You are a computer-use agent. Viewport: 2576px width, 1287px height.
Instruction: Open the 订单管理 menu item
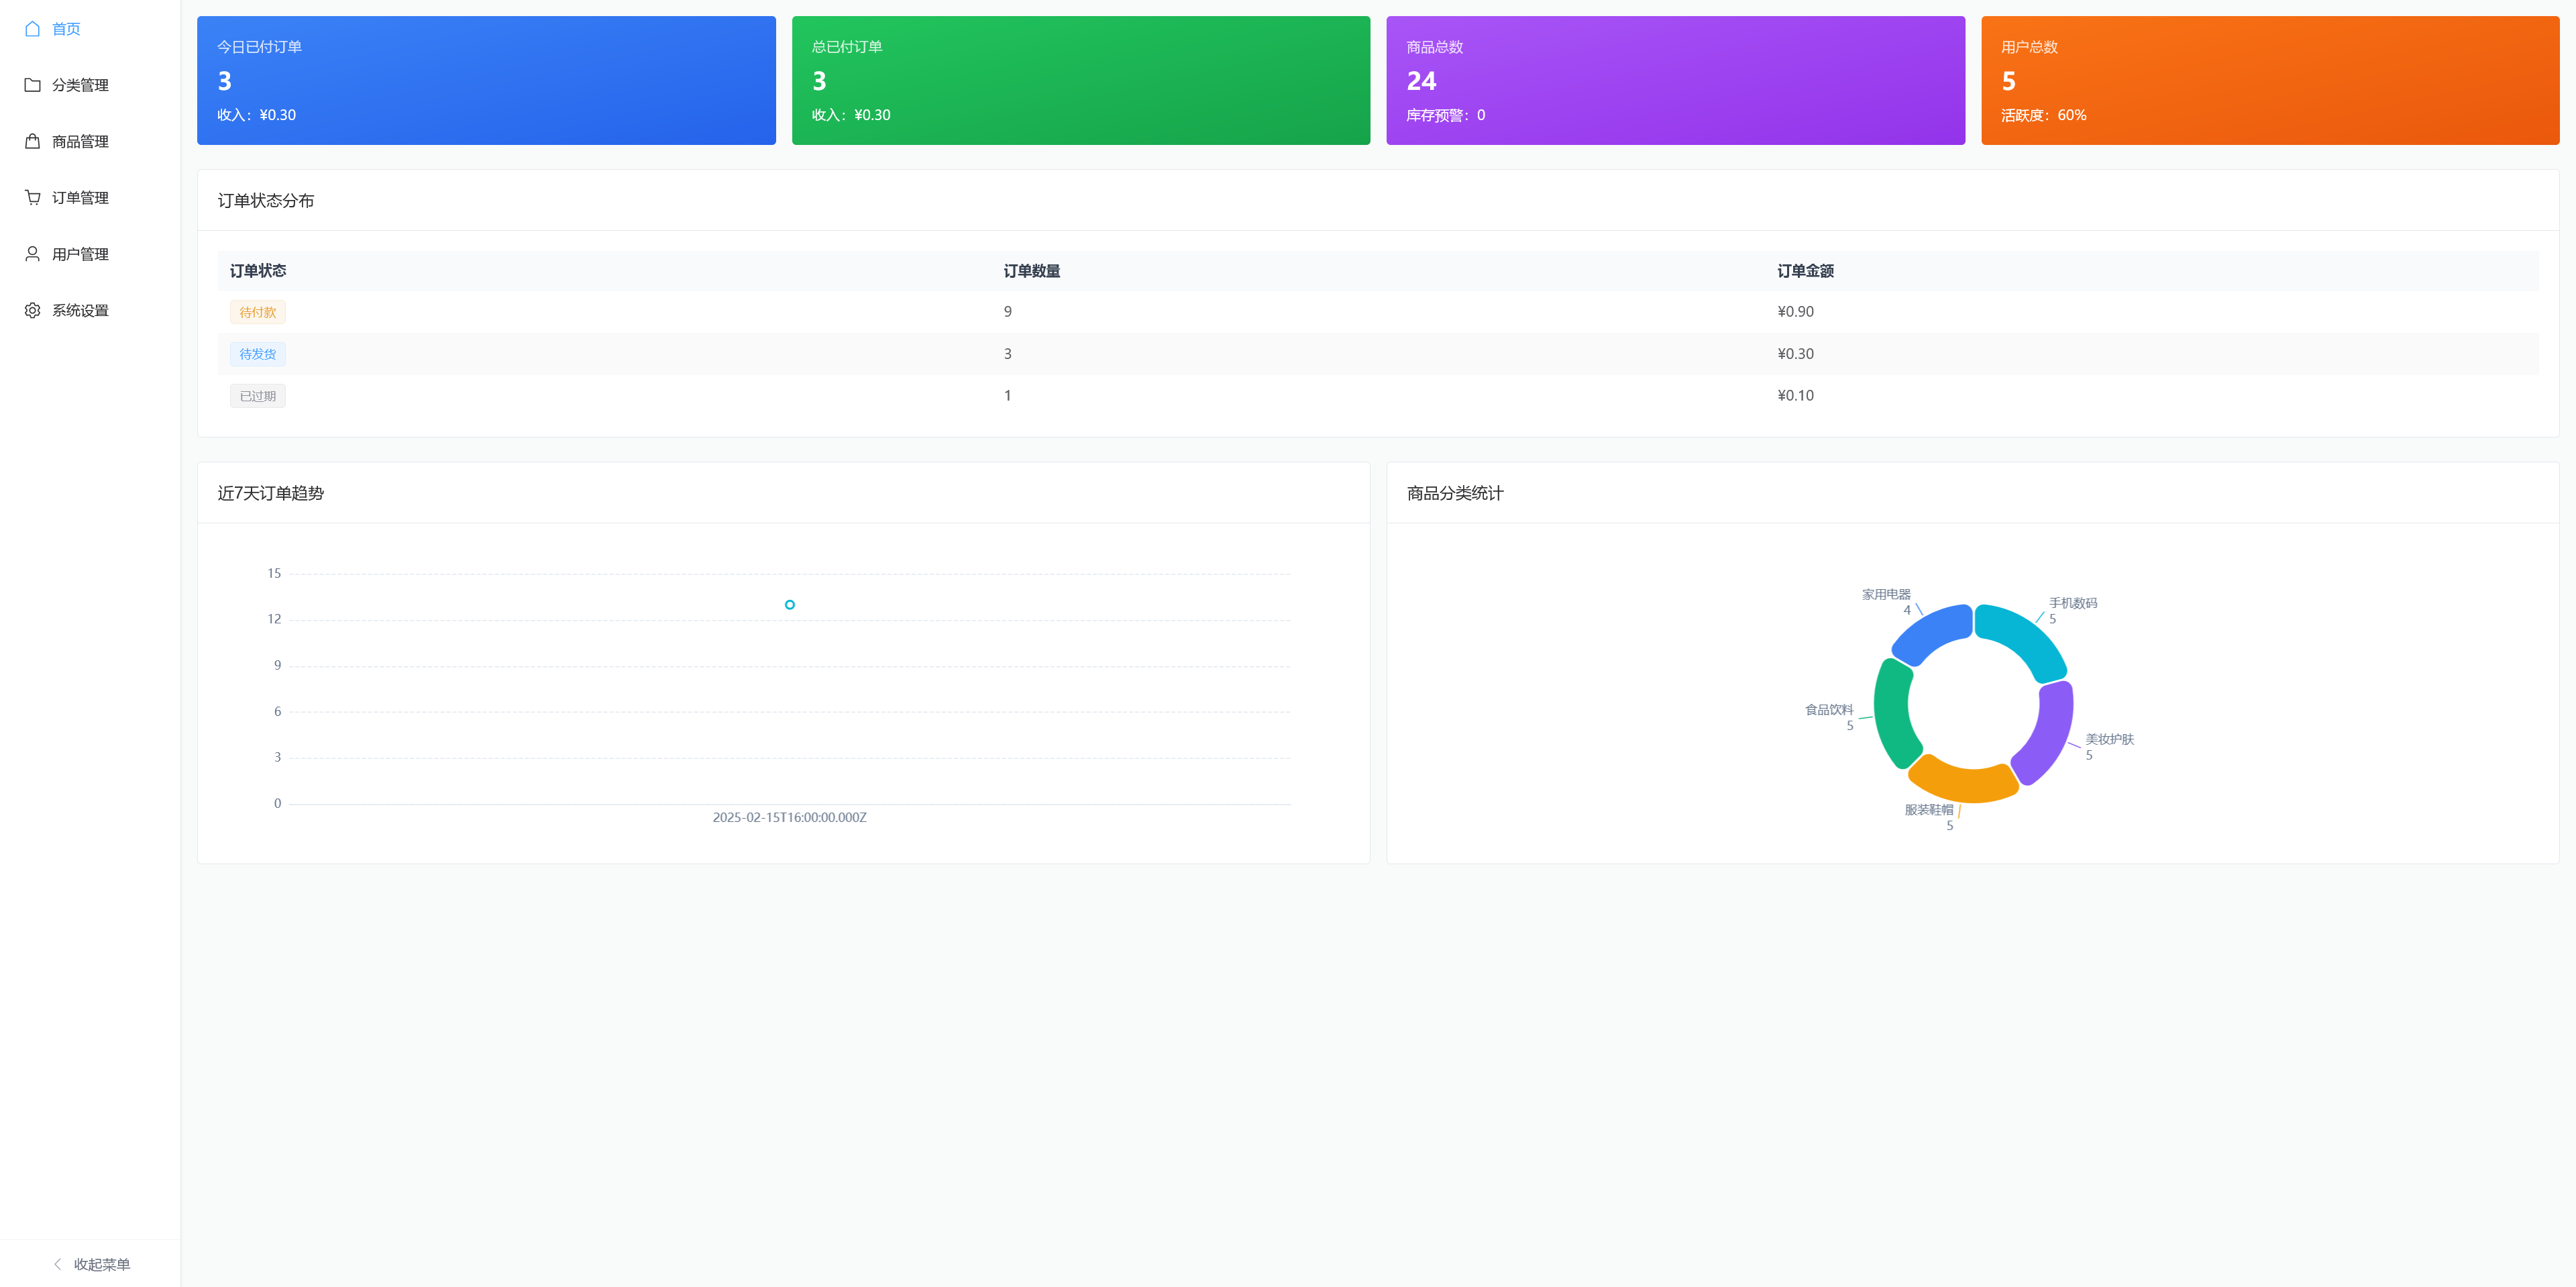[80, 198]
